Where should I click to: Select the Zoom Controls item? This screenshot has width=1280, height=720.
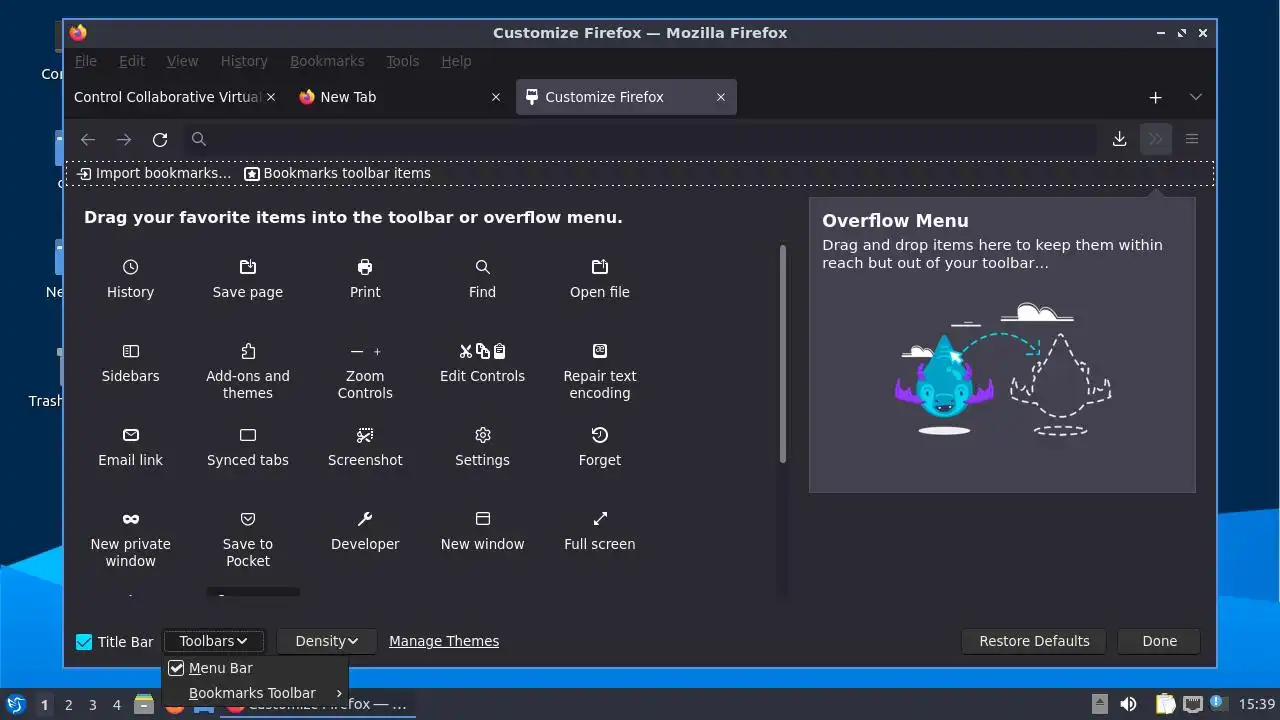click(x=365, y=371)
